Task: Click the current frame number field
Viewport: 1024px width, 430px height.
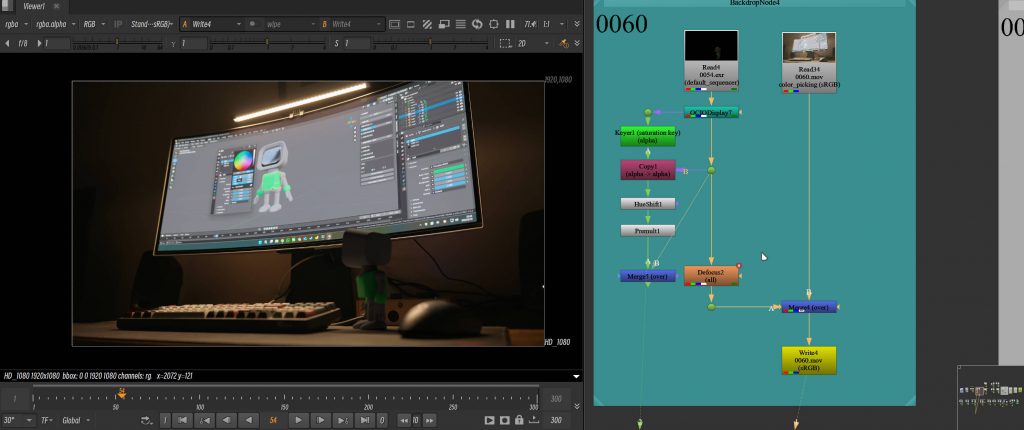Action: (x=273, y=420)
